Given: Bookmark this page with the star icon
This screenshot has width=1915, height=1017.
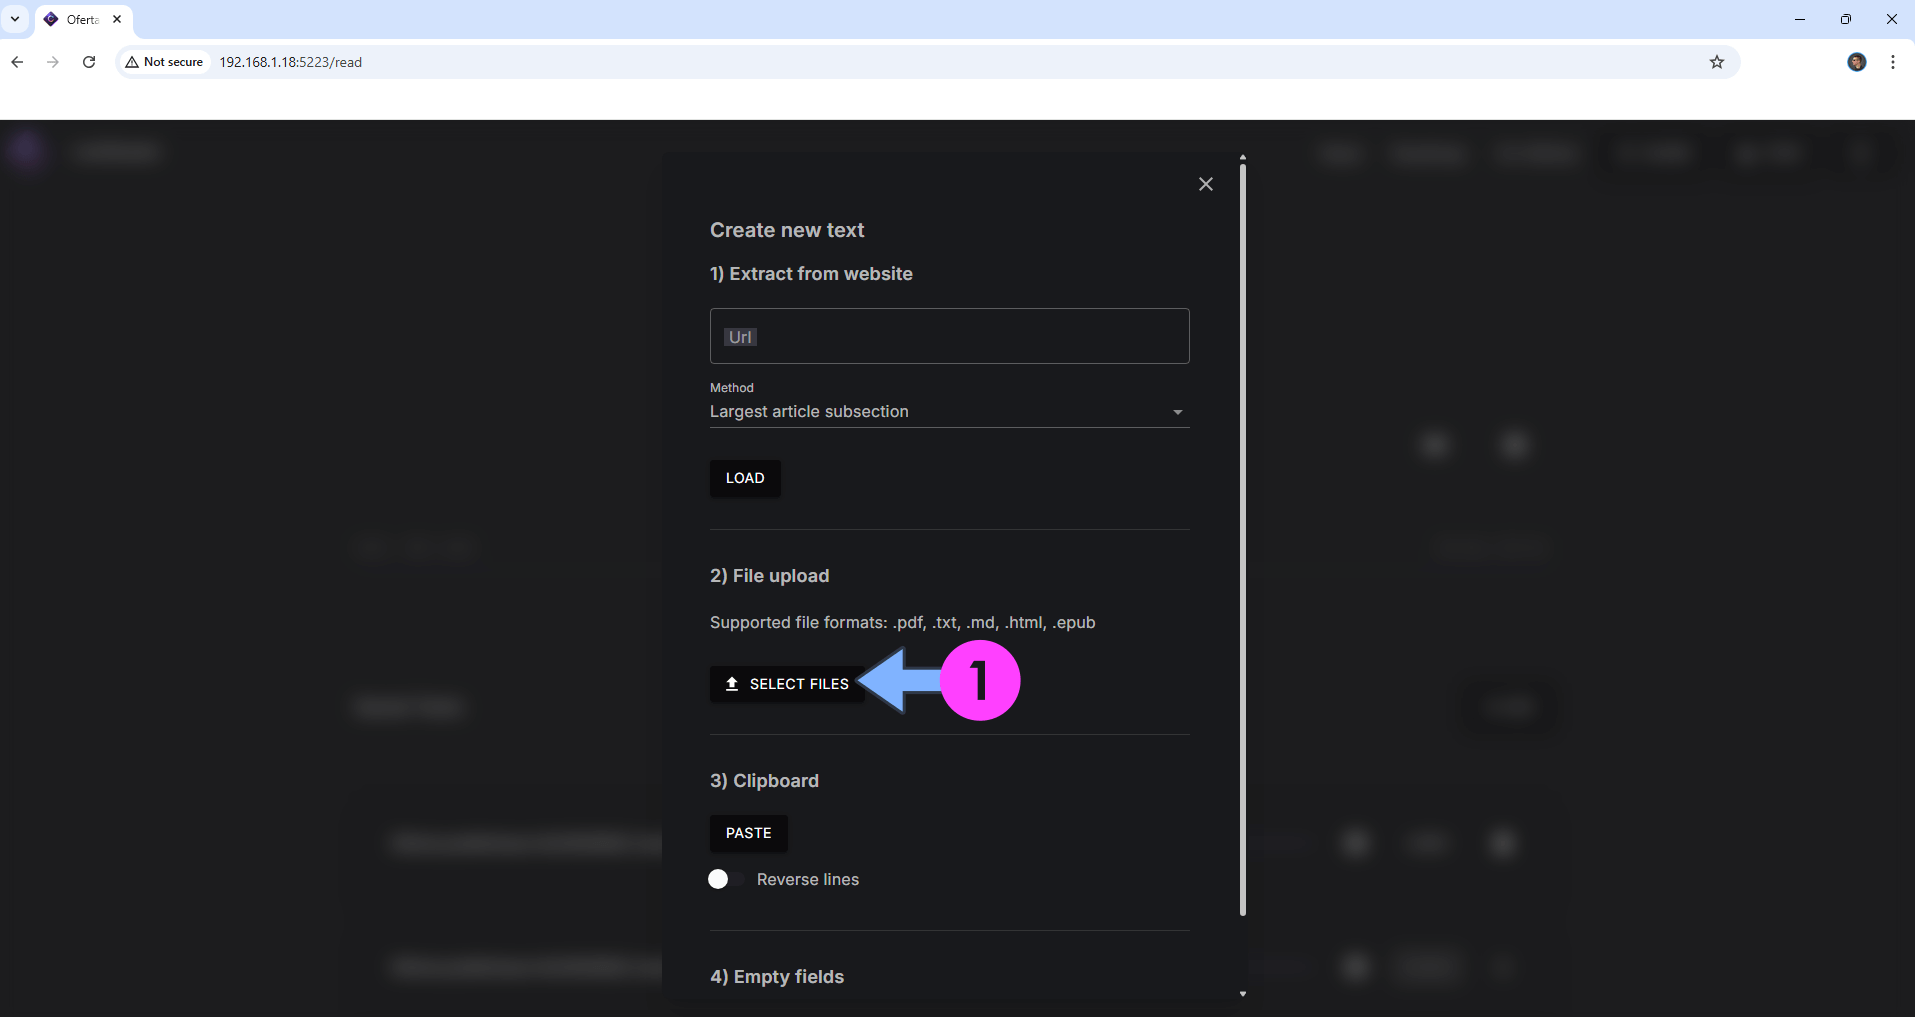Looking at the screenshot, I should pyautogui.click(x=1716, y=62).
